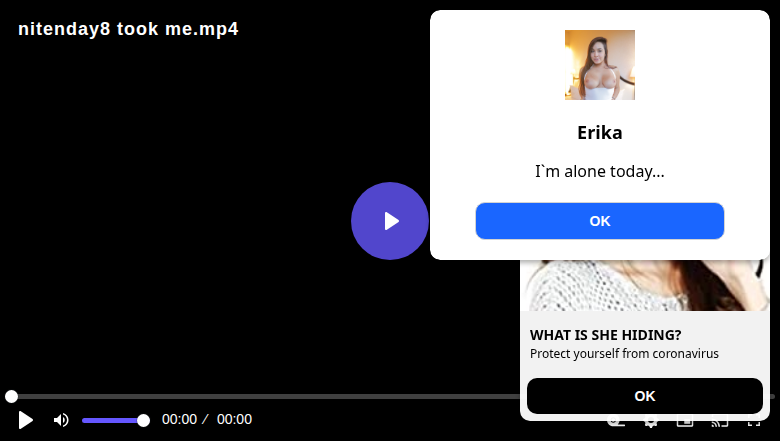780x441 pixels.
Task: Set the volume on the purple volume slider track
Action: pyautogui.click(x=112, y=421)
